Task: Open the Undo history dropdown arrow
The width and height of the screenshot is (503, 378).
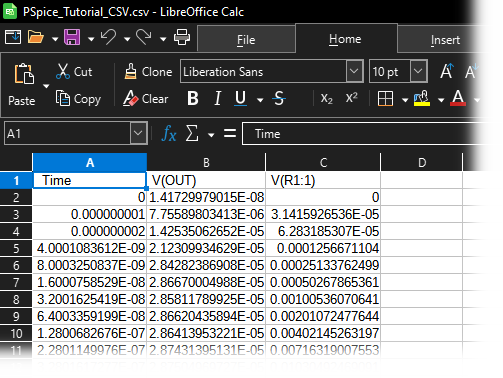Action: (x=127, y=39)
